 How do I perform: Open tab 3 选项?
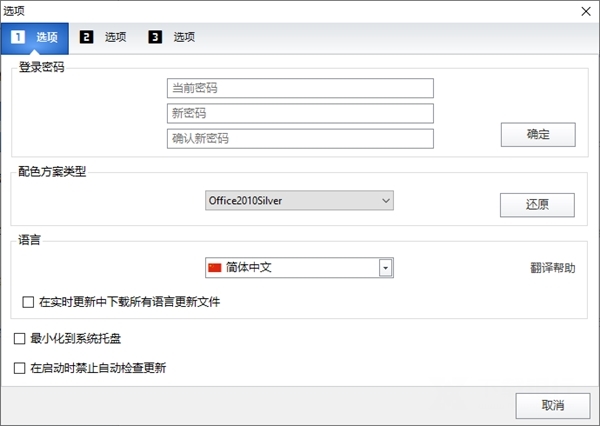click(x=171, y=37)
